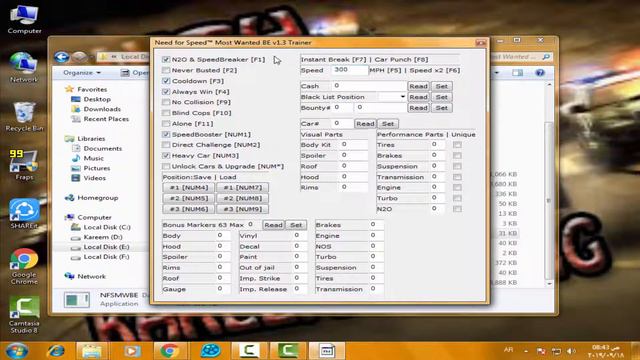Screen dimensions: 640x360
Task: Enable Alone [F11] checkbox
Action: (166, 123)
